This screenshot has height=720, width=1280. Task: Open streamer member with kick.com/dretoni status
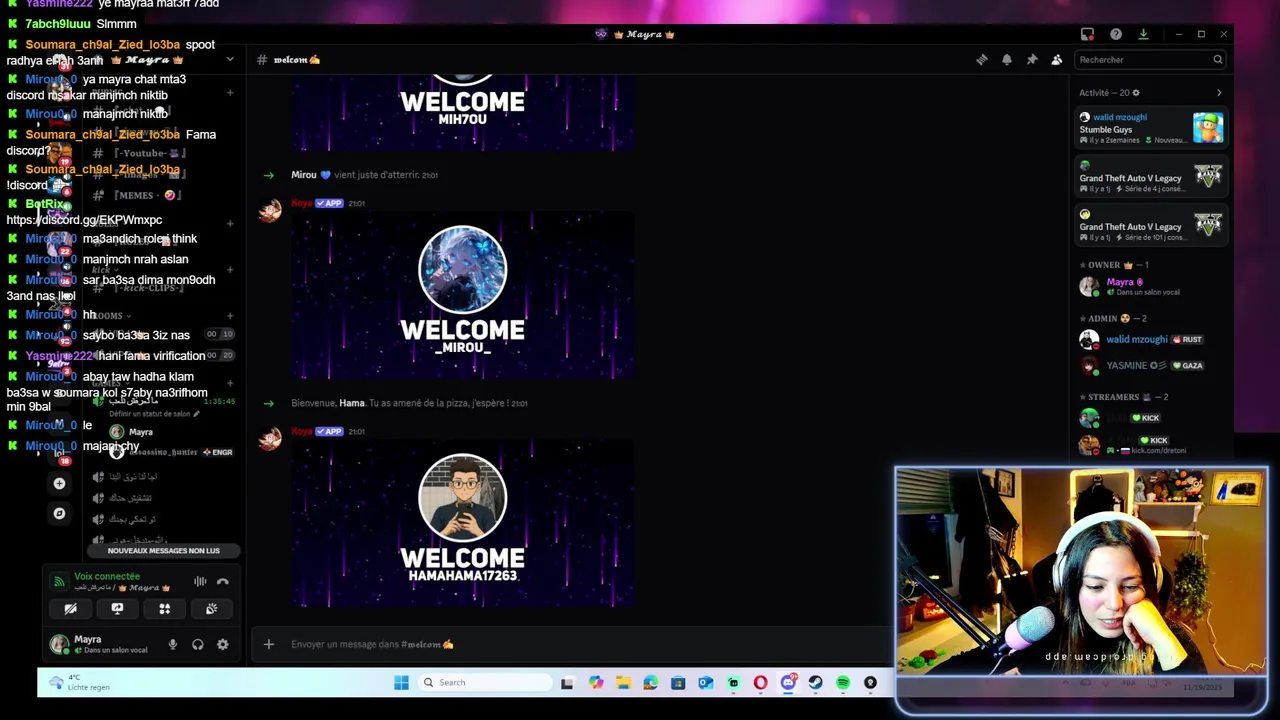click(x=1151, y=444)
